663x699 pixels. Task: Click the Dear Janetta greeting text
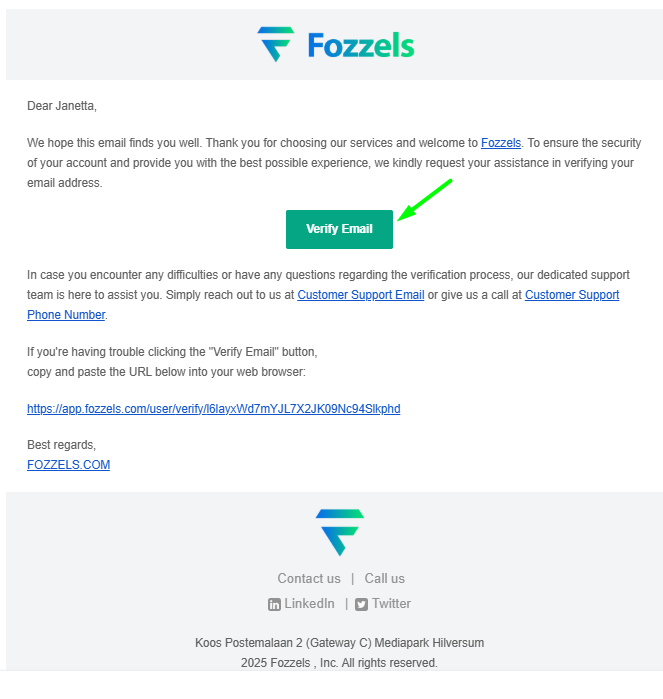[62, 105]
